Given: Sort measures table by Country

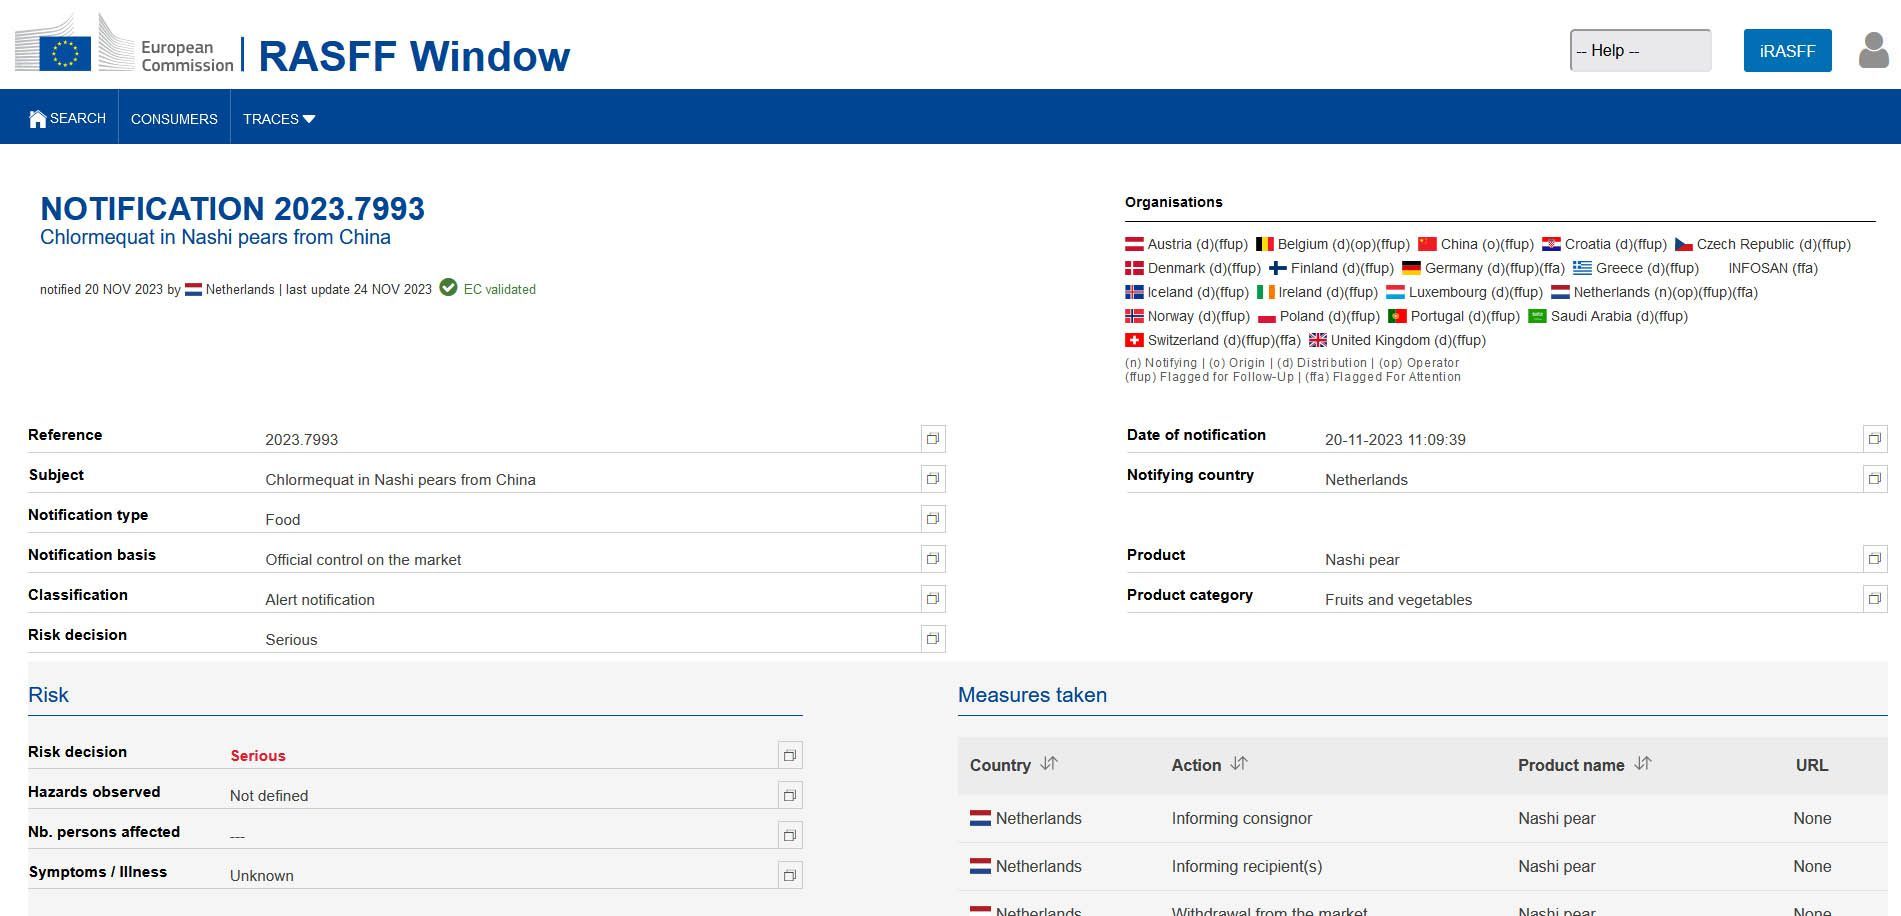Looking at the screenshot, I should 1049,764.
